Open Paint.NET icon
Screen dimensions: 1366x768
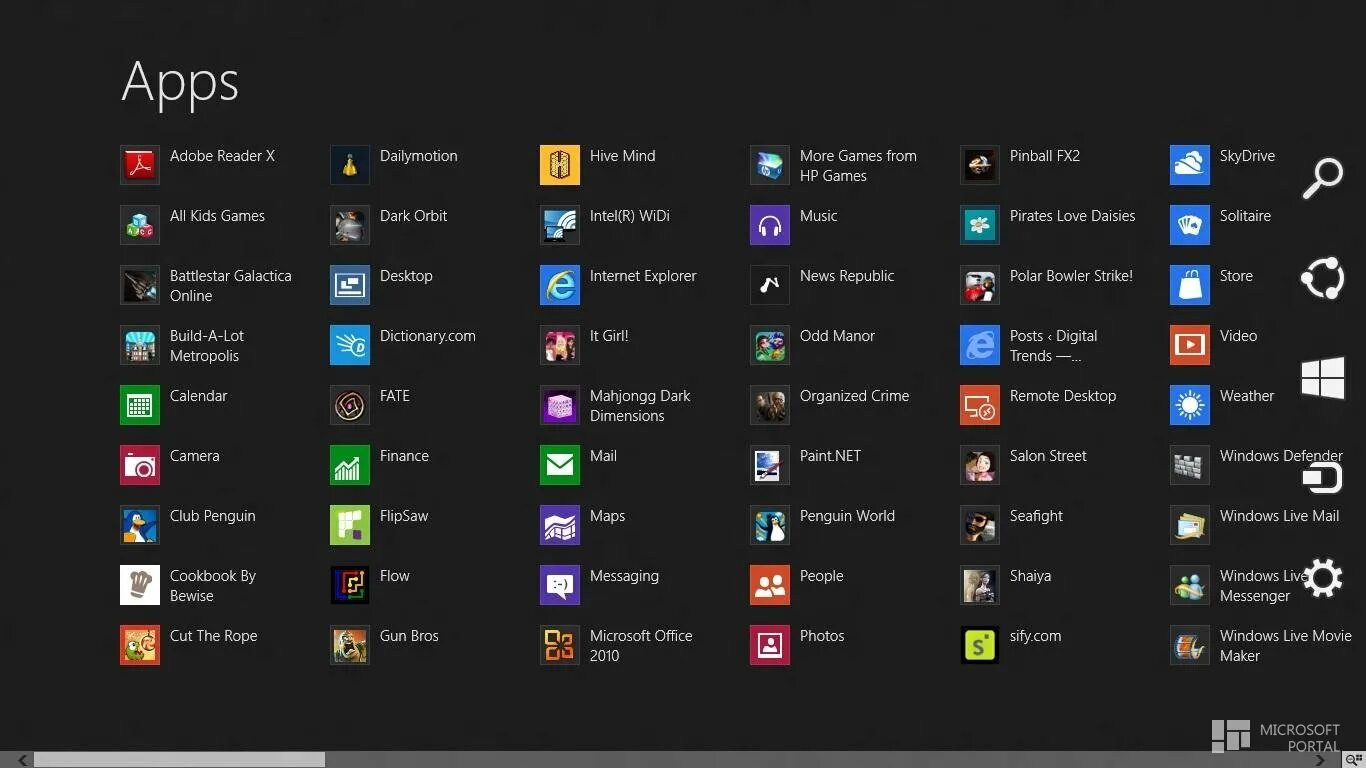click(x=770, y=465)
